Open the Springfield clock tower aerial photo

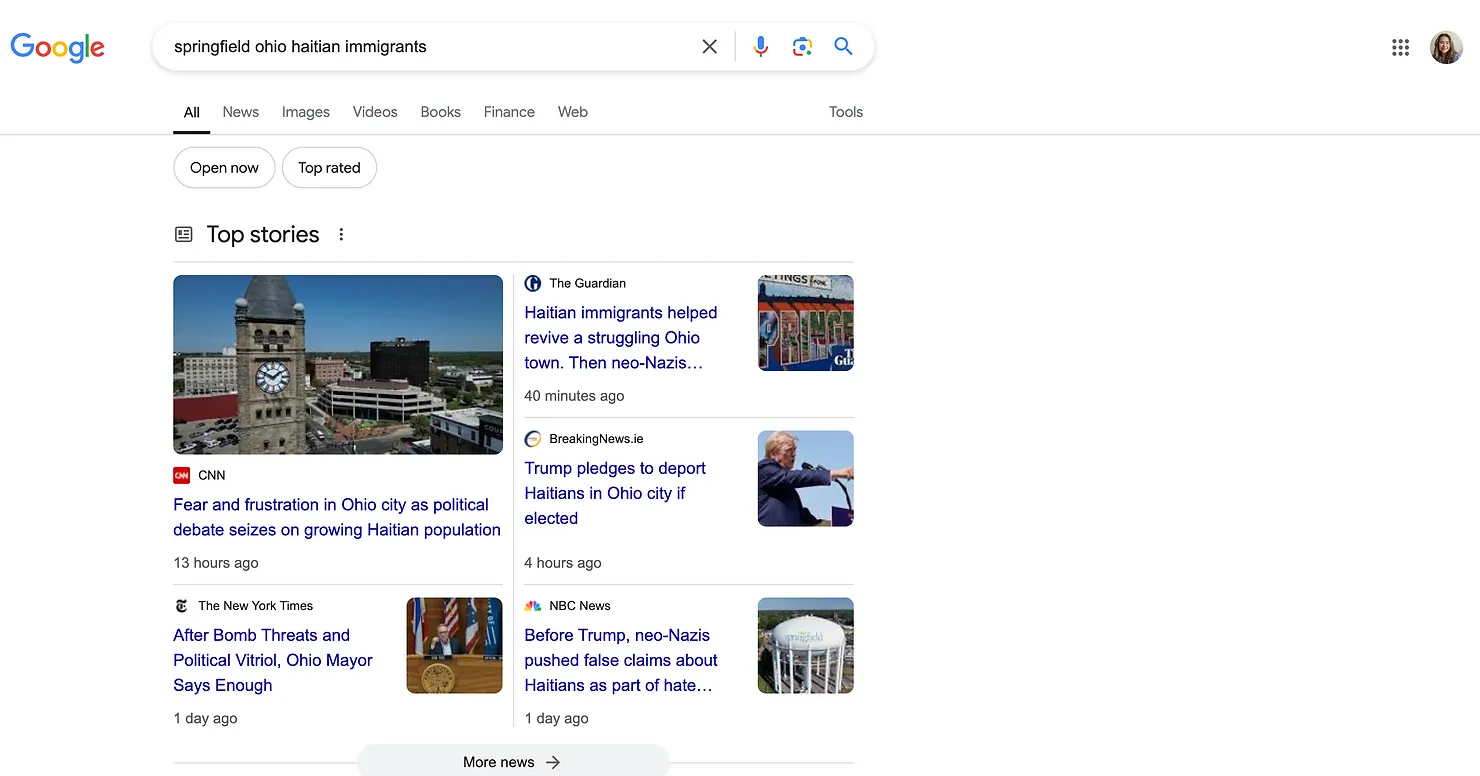coord(338,365)
